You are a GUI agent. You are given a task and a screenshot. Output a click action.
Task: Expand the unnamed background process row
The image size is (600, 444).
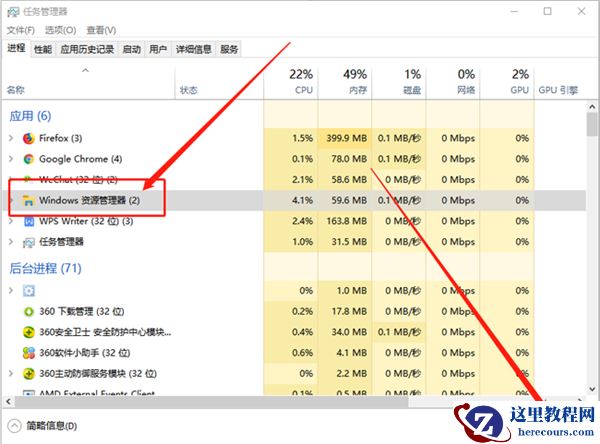[x=11, y=291]
